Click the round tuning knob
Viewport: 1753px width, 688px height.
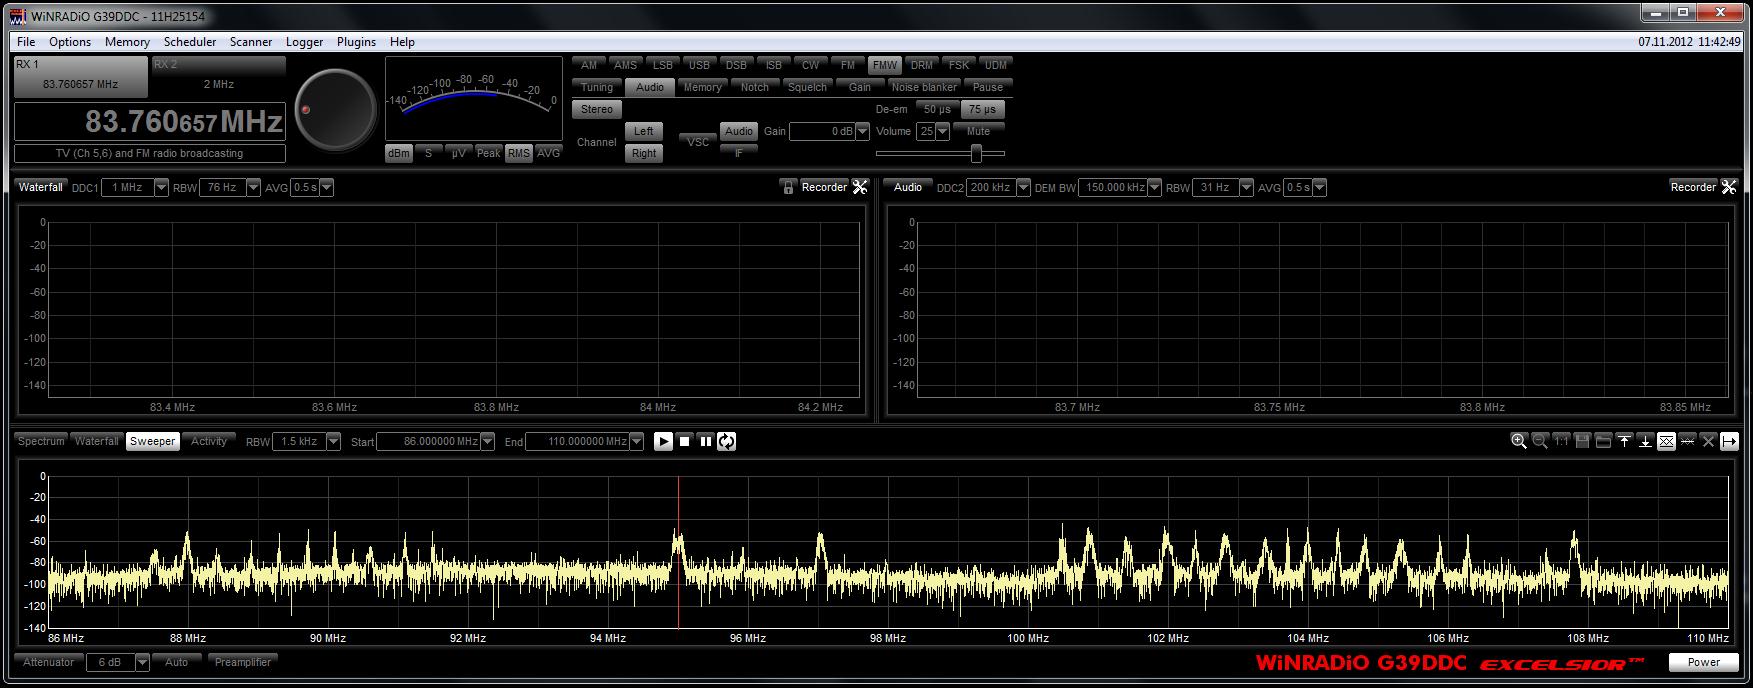click(335, 109)
